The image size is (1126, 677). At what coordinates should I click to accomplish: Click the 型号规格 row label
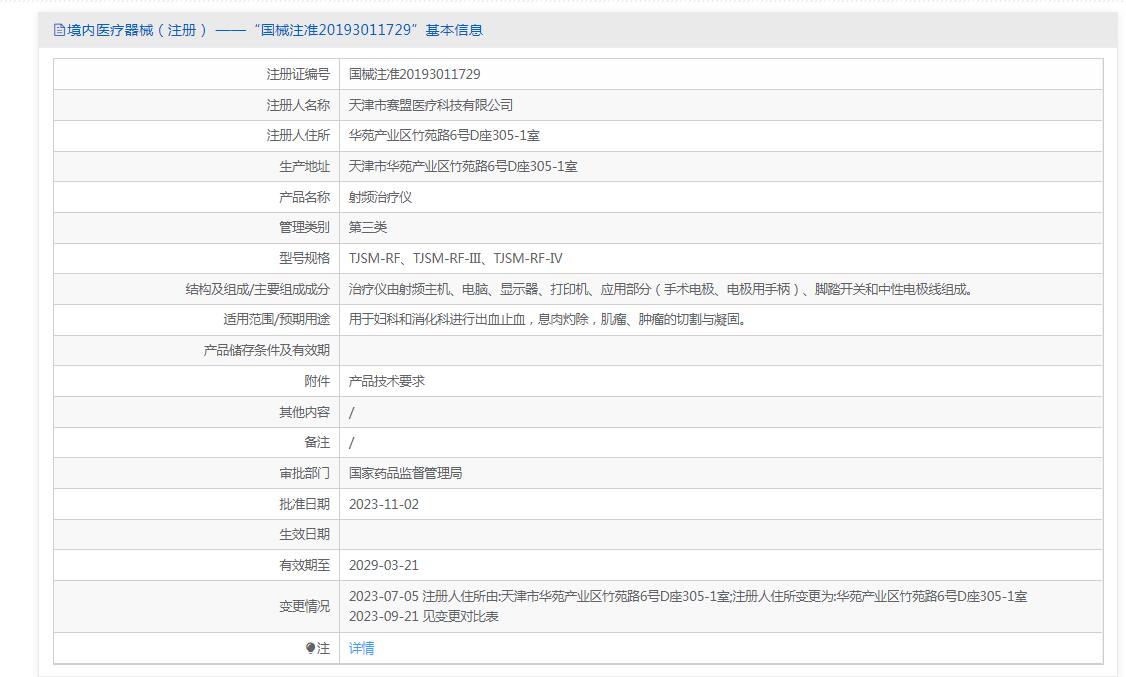(x=304, y=258)
